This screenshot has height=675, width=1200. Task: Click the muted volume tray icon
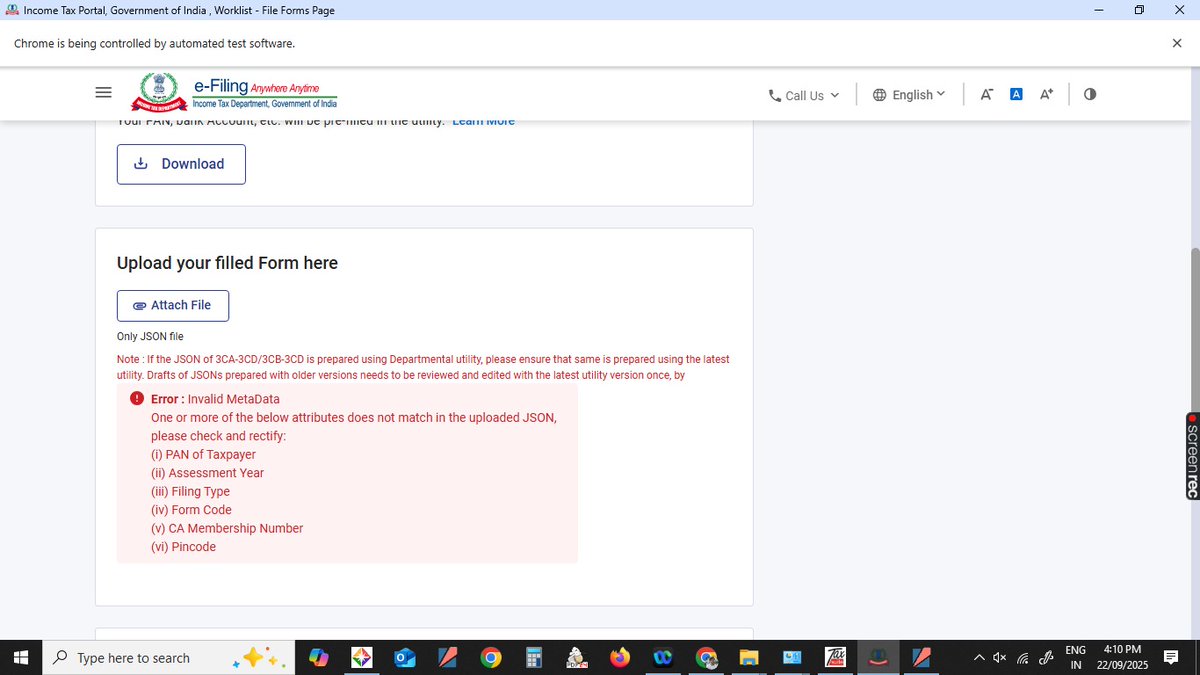click(1000, 658)
